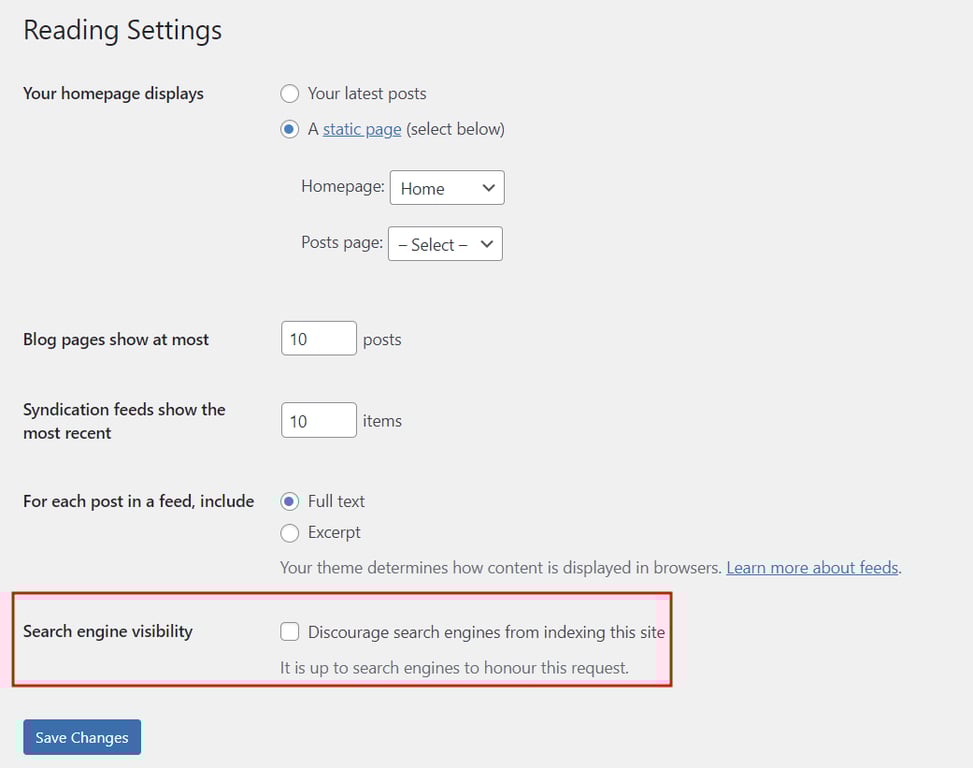Image resolution: width=973 pixels, height=768 pixels.
Task: Open "Learn more about feeds" link
Action: pyautogui.click(x=811, y=567)
